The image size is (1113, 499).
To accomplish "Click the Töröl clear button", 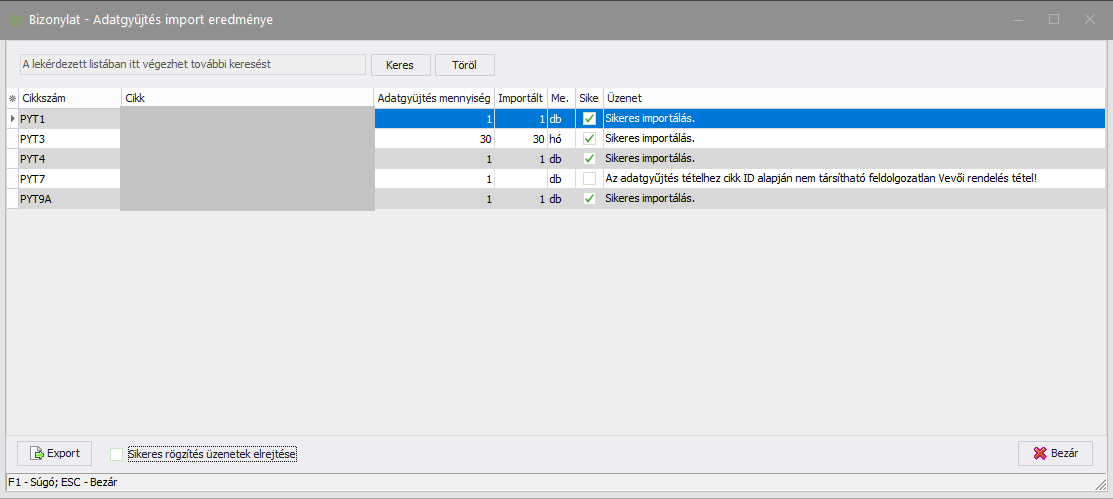I will click(464, 65).
